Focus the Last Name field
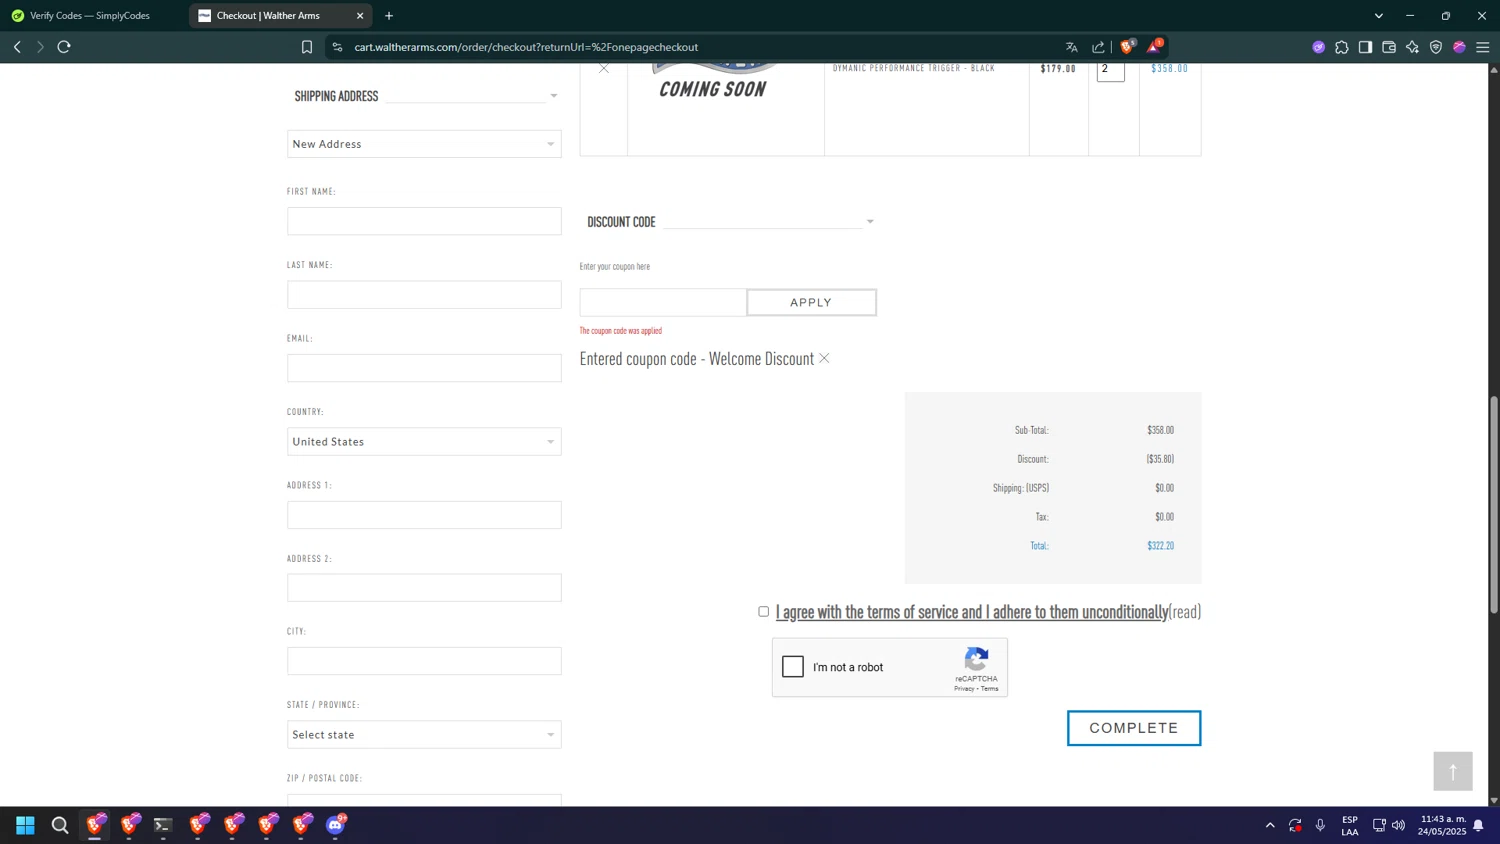The width and height of the screenshot is (1500, 844). [x=424, y=295]
